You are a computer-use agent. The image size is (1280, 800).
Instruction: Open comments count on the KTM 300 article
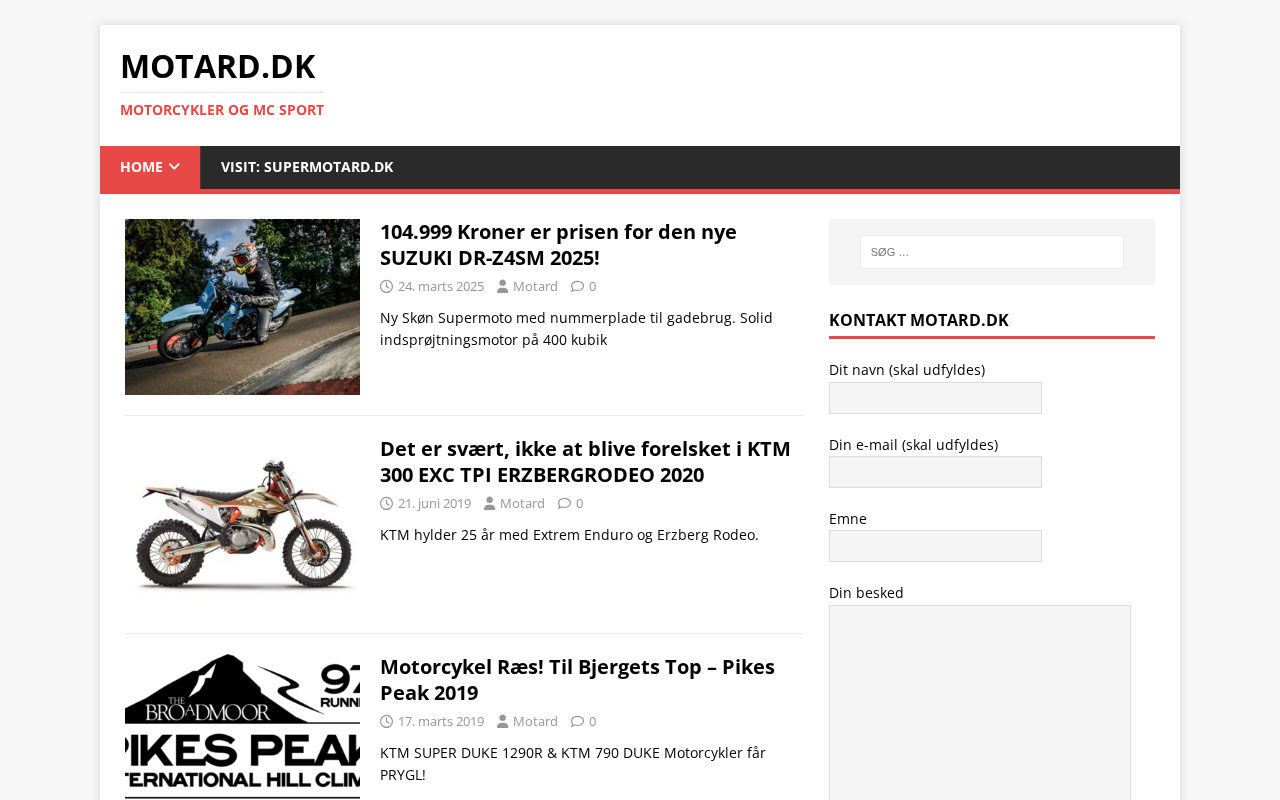(579, 503)
